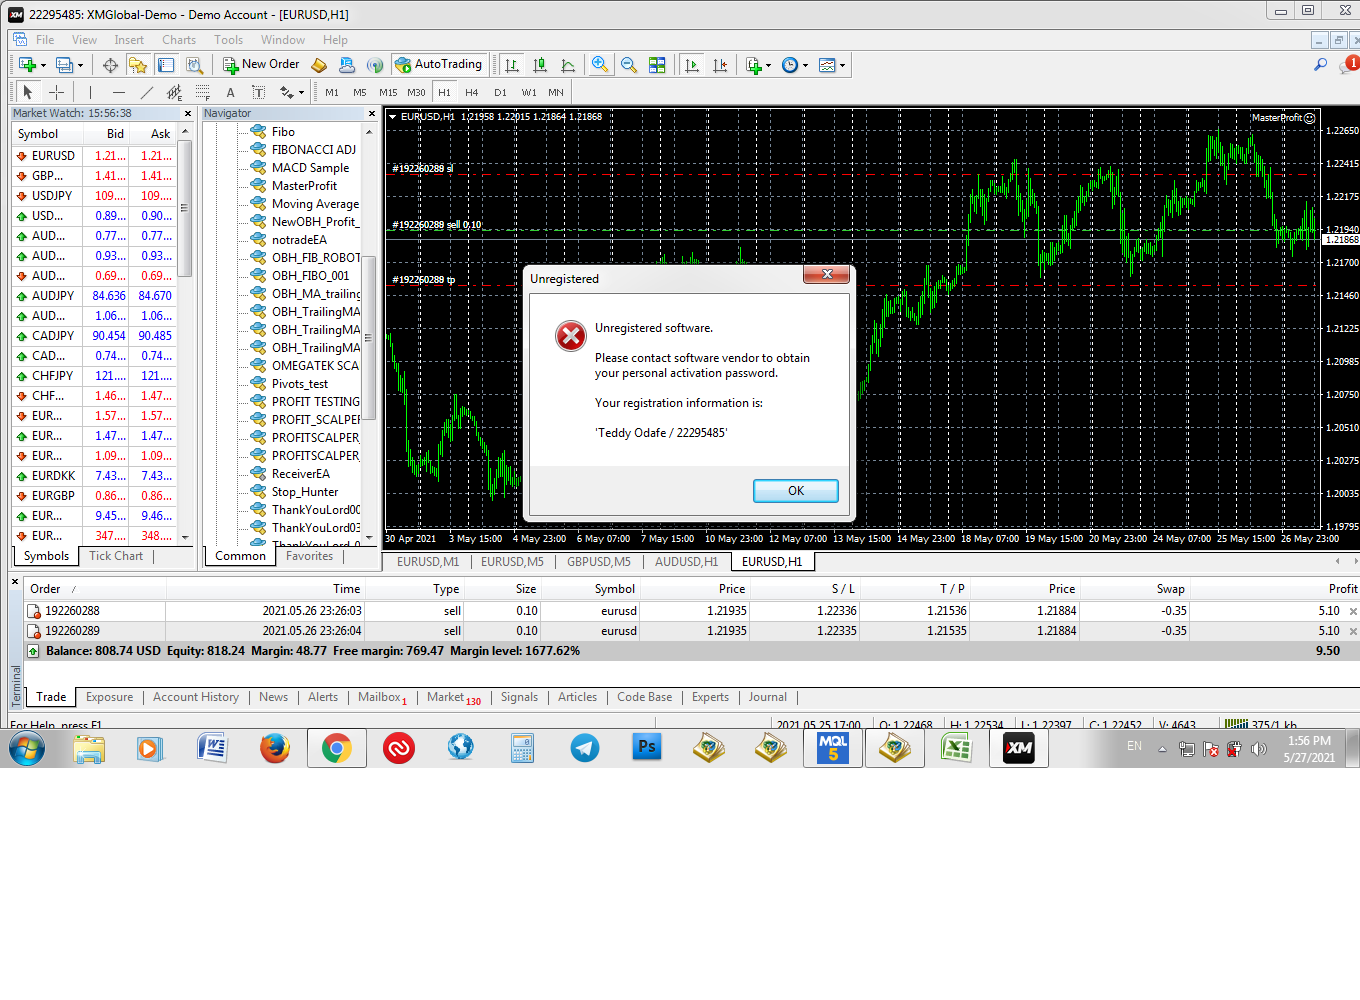Select the candlestick chart type icon

point(540,65)
